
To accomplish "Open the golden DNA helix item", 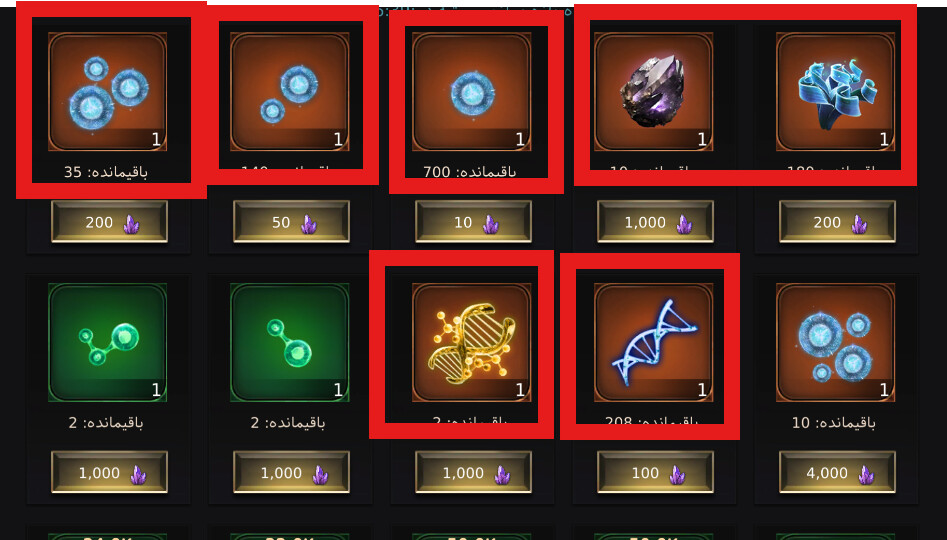I will coord(472,342).
